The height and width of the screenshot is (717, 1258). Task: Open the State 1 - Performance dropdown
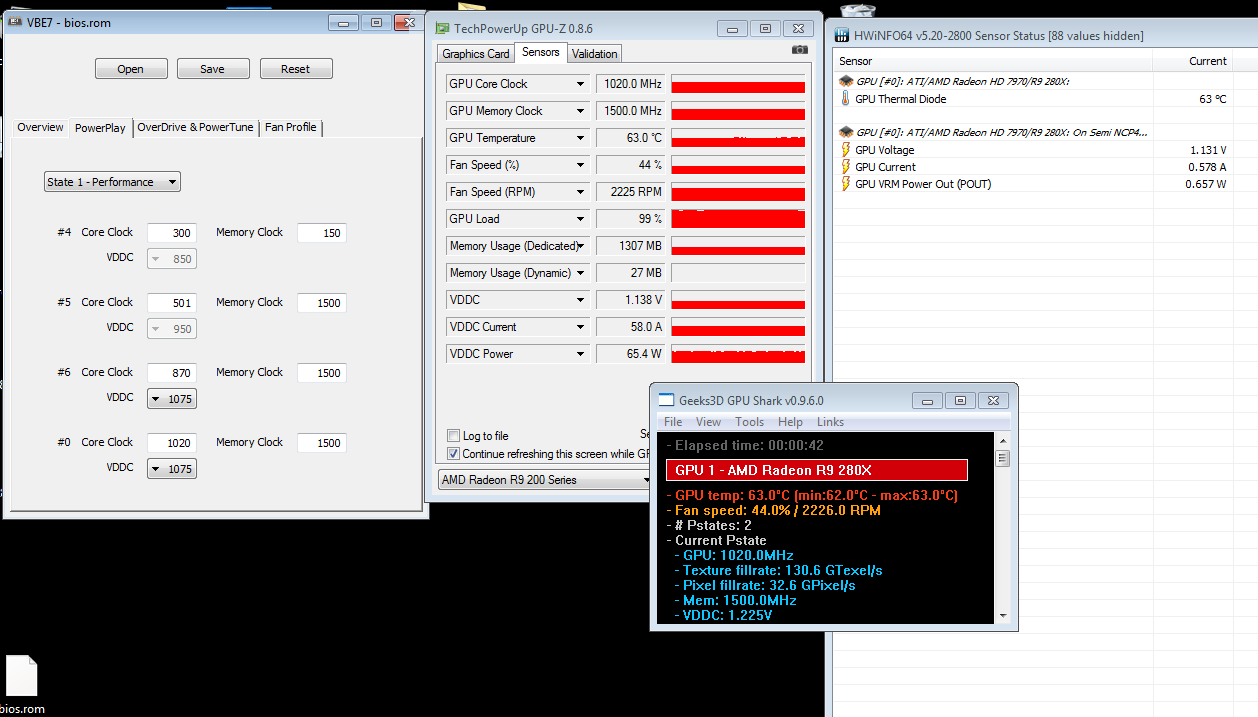[x=112, y=182]
